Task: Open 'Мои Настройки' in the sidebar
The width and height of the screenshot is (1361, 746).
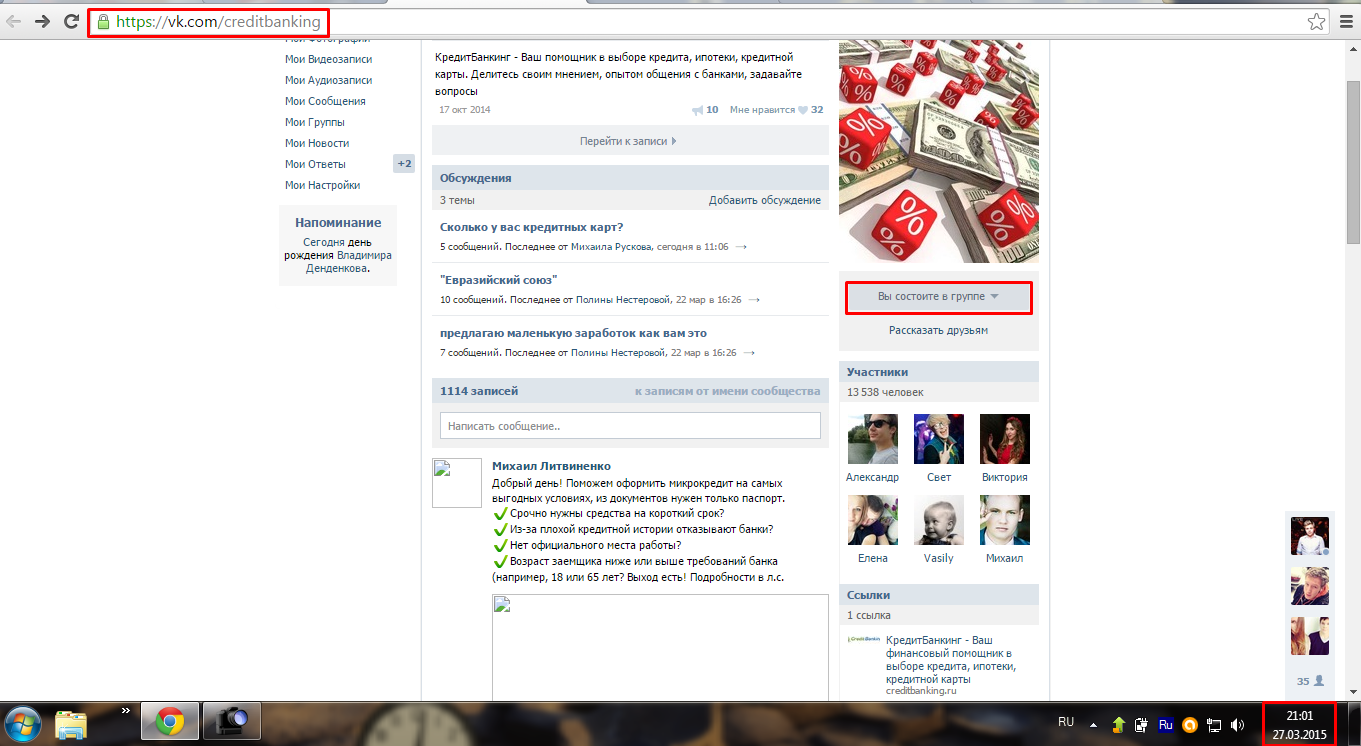Action: click(322, 185)
